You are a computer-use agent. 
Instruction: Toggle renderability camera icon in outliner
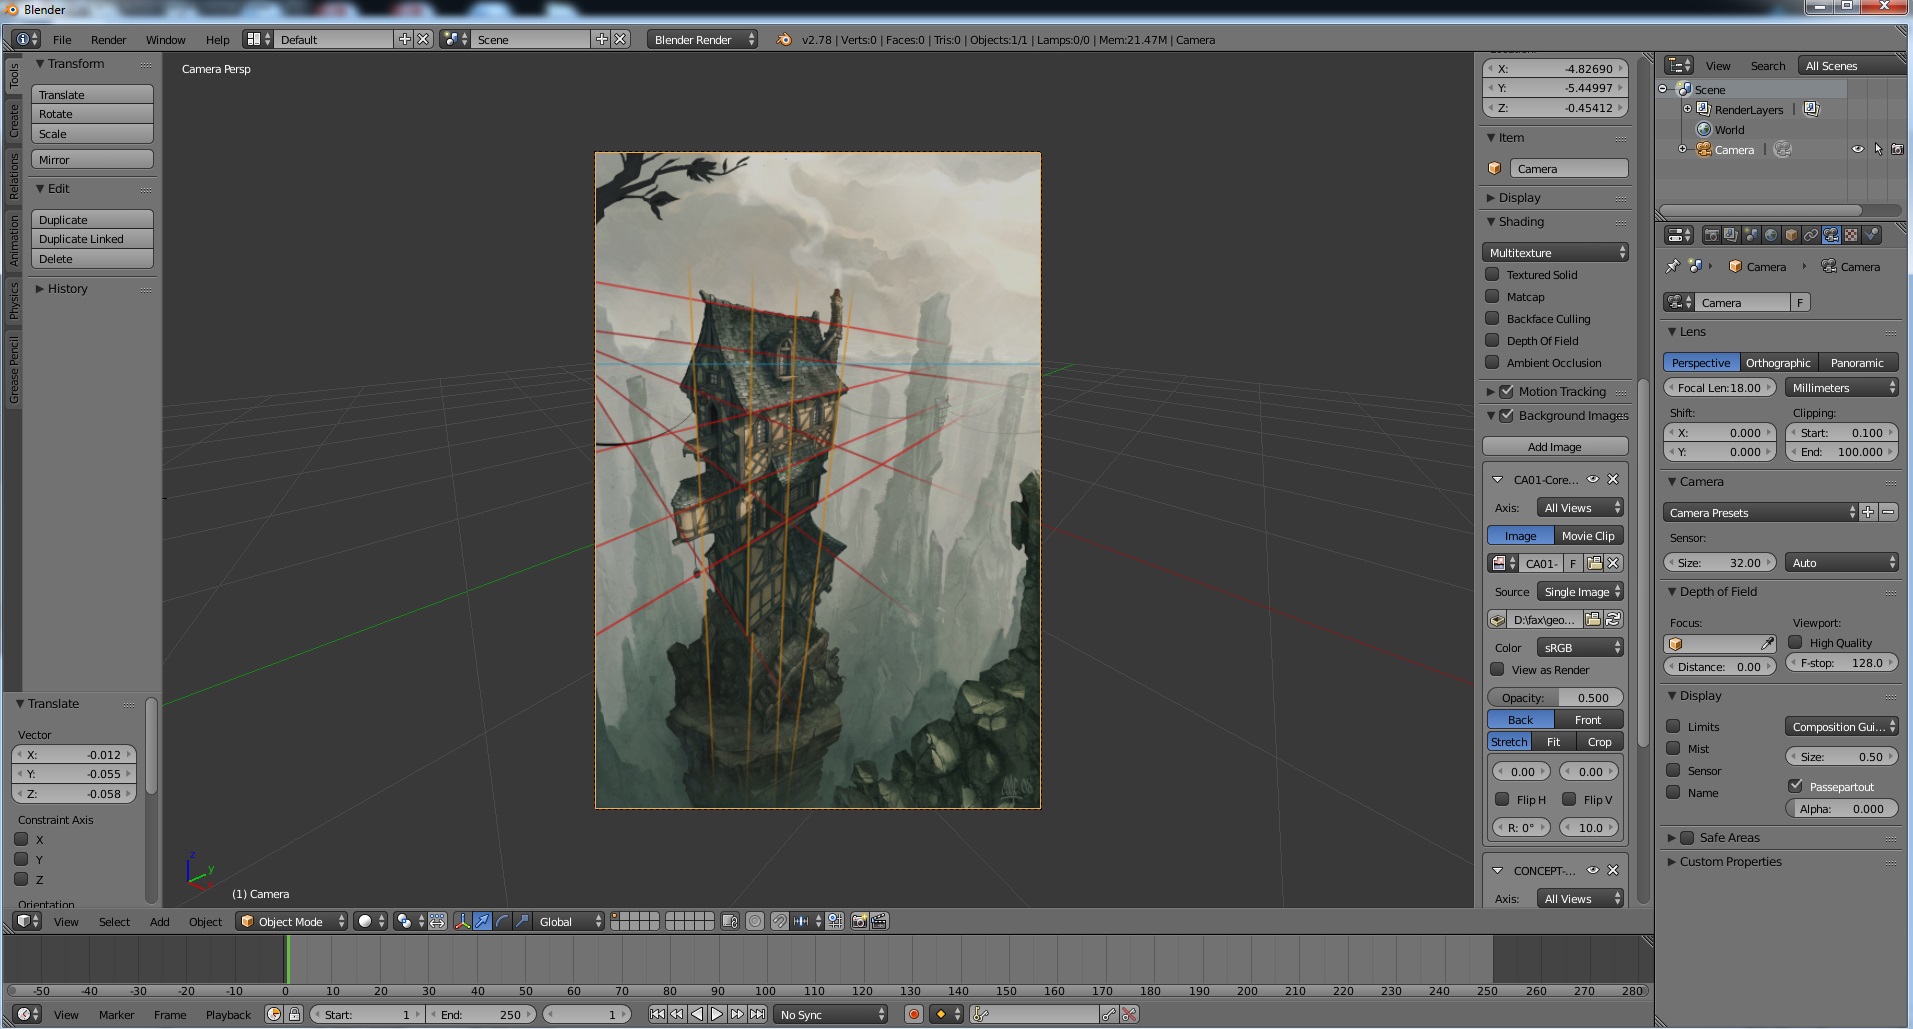coord(1897,149)
